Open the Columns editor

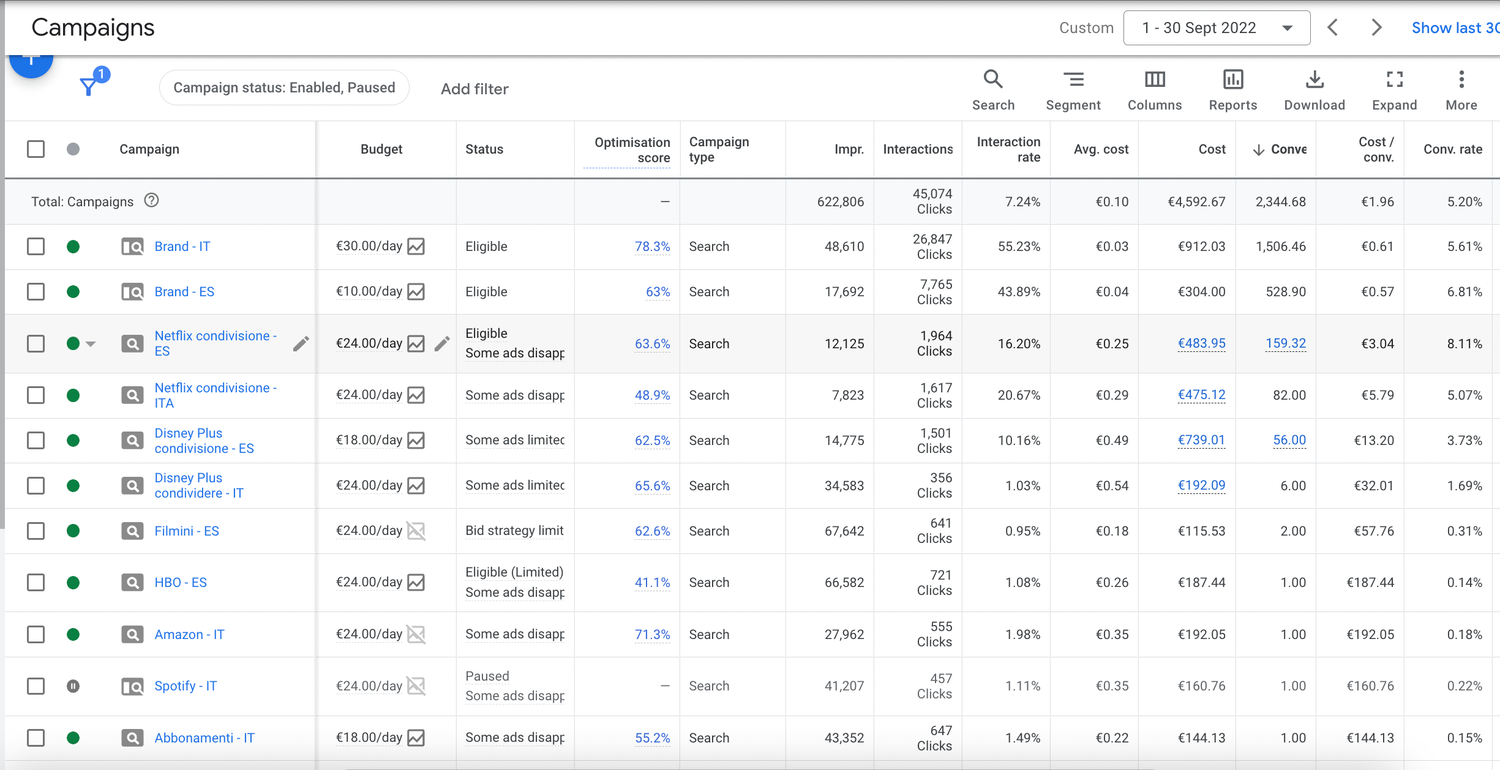pyautogui.click(x=1155, y=89)
